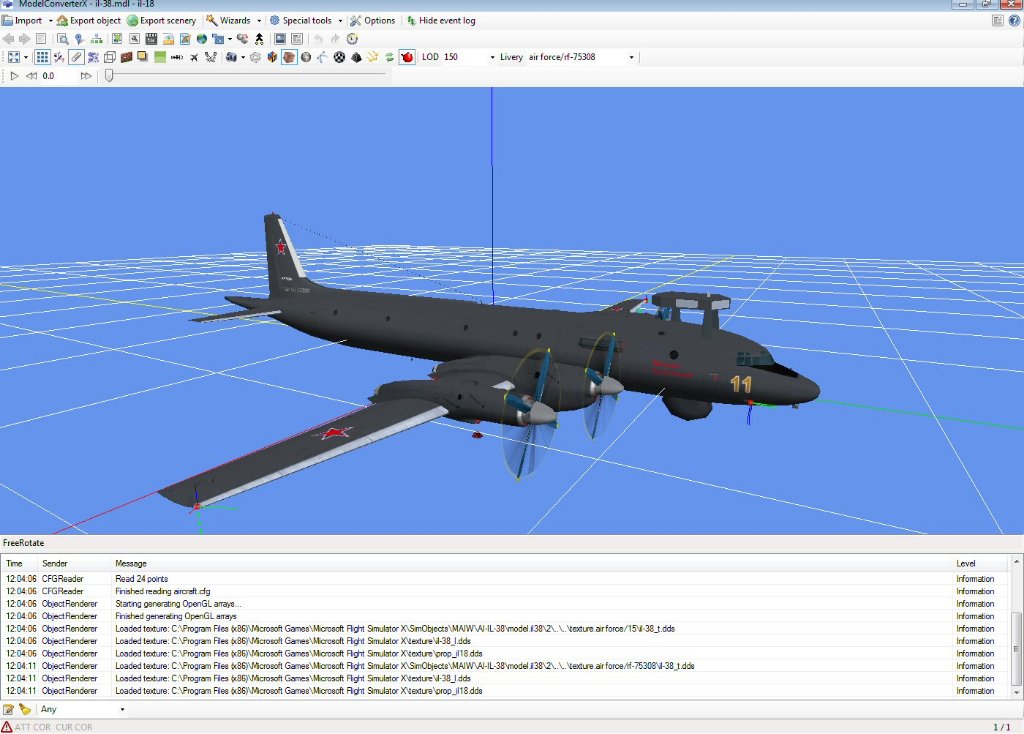
Task: Click the merge figure icon
Action: [259, 39]
